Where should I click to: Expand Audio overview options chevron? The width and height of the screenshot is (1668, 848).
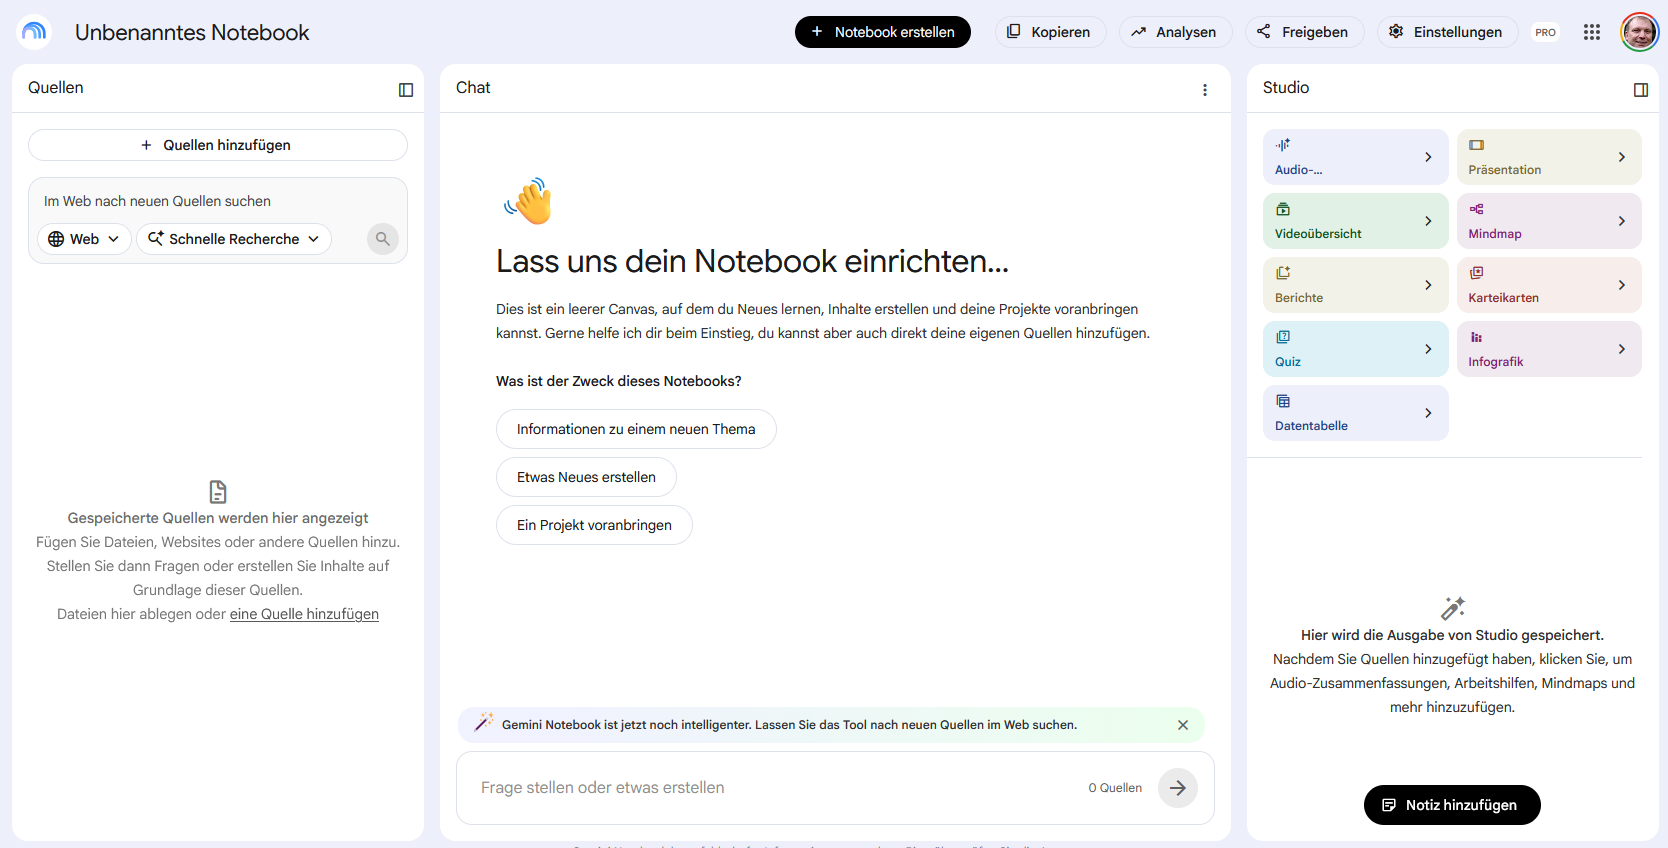[x=1428, y=157]
